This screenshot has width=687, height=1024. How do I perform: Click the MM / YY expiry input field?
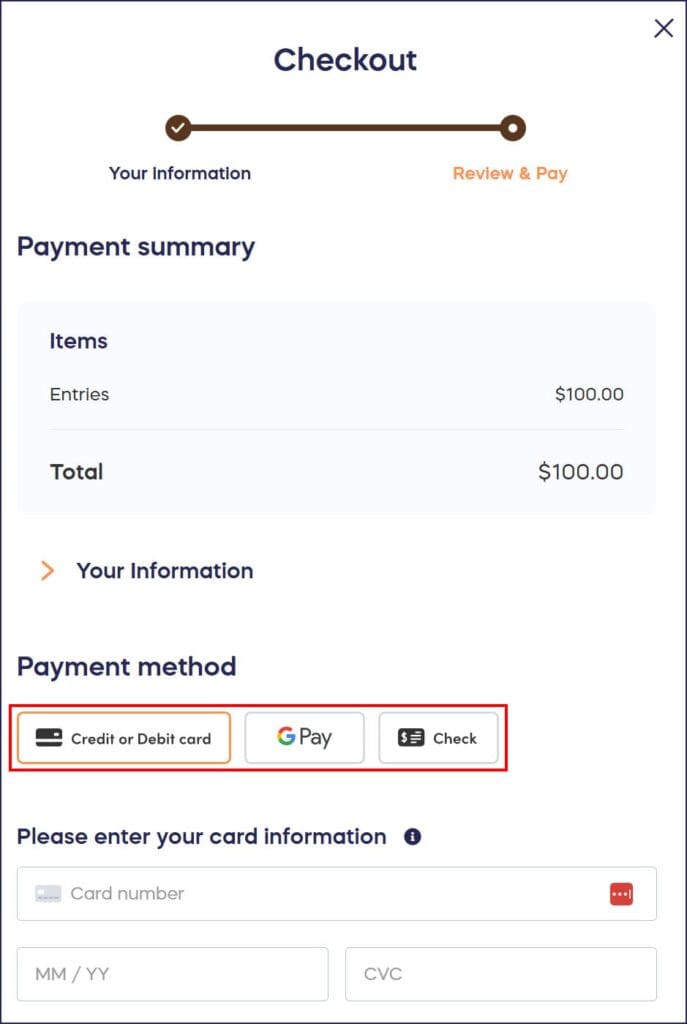pyautogui.click(x=172, y=973)
